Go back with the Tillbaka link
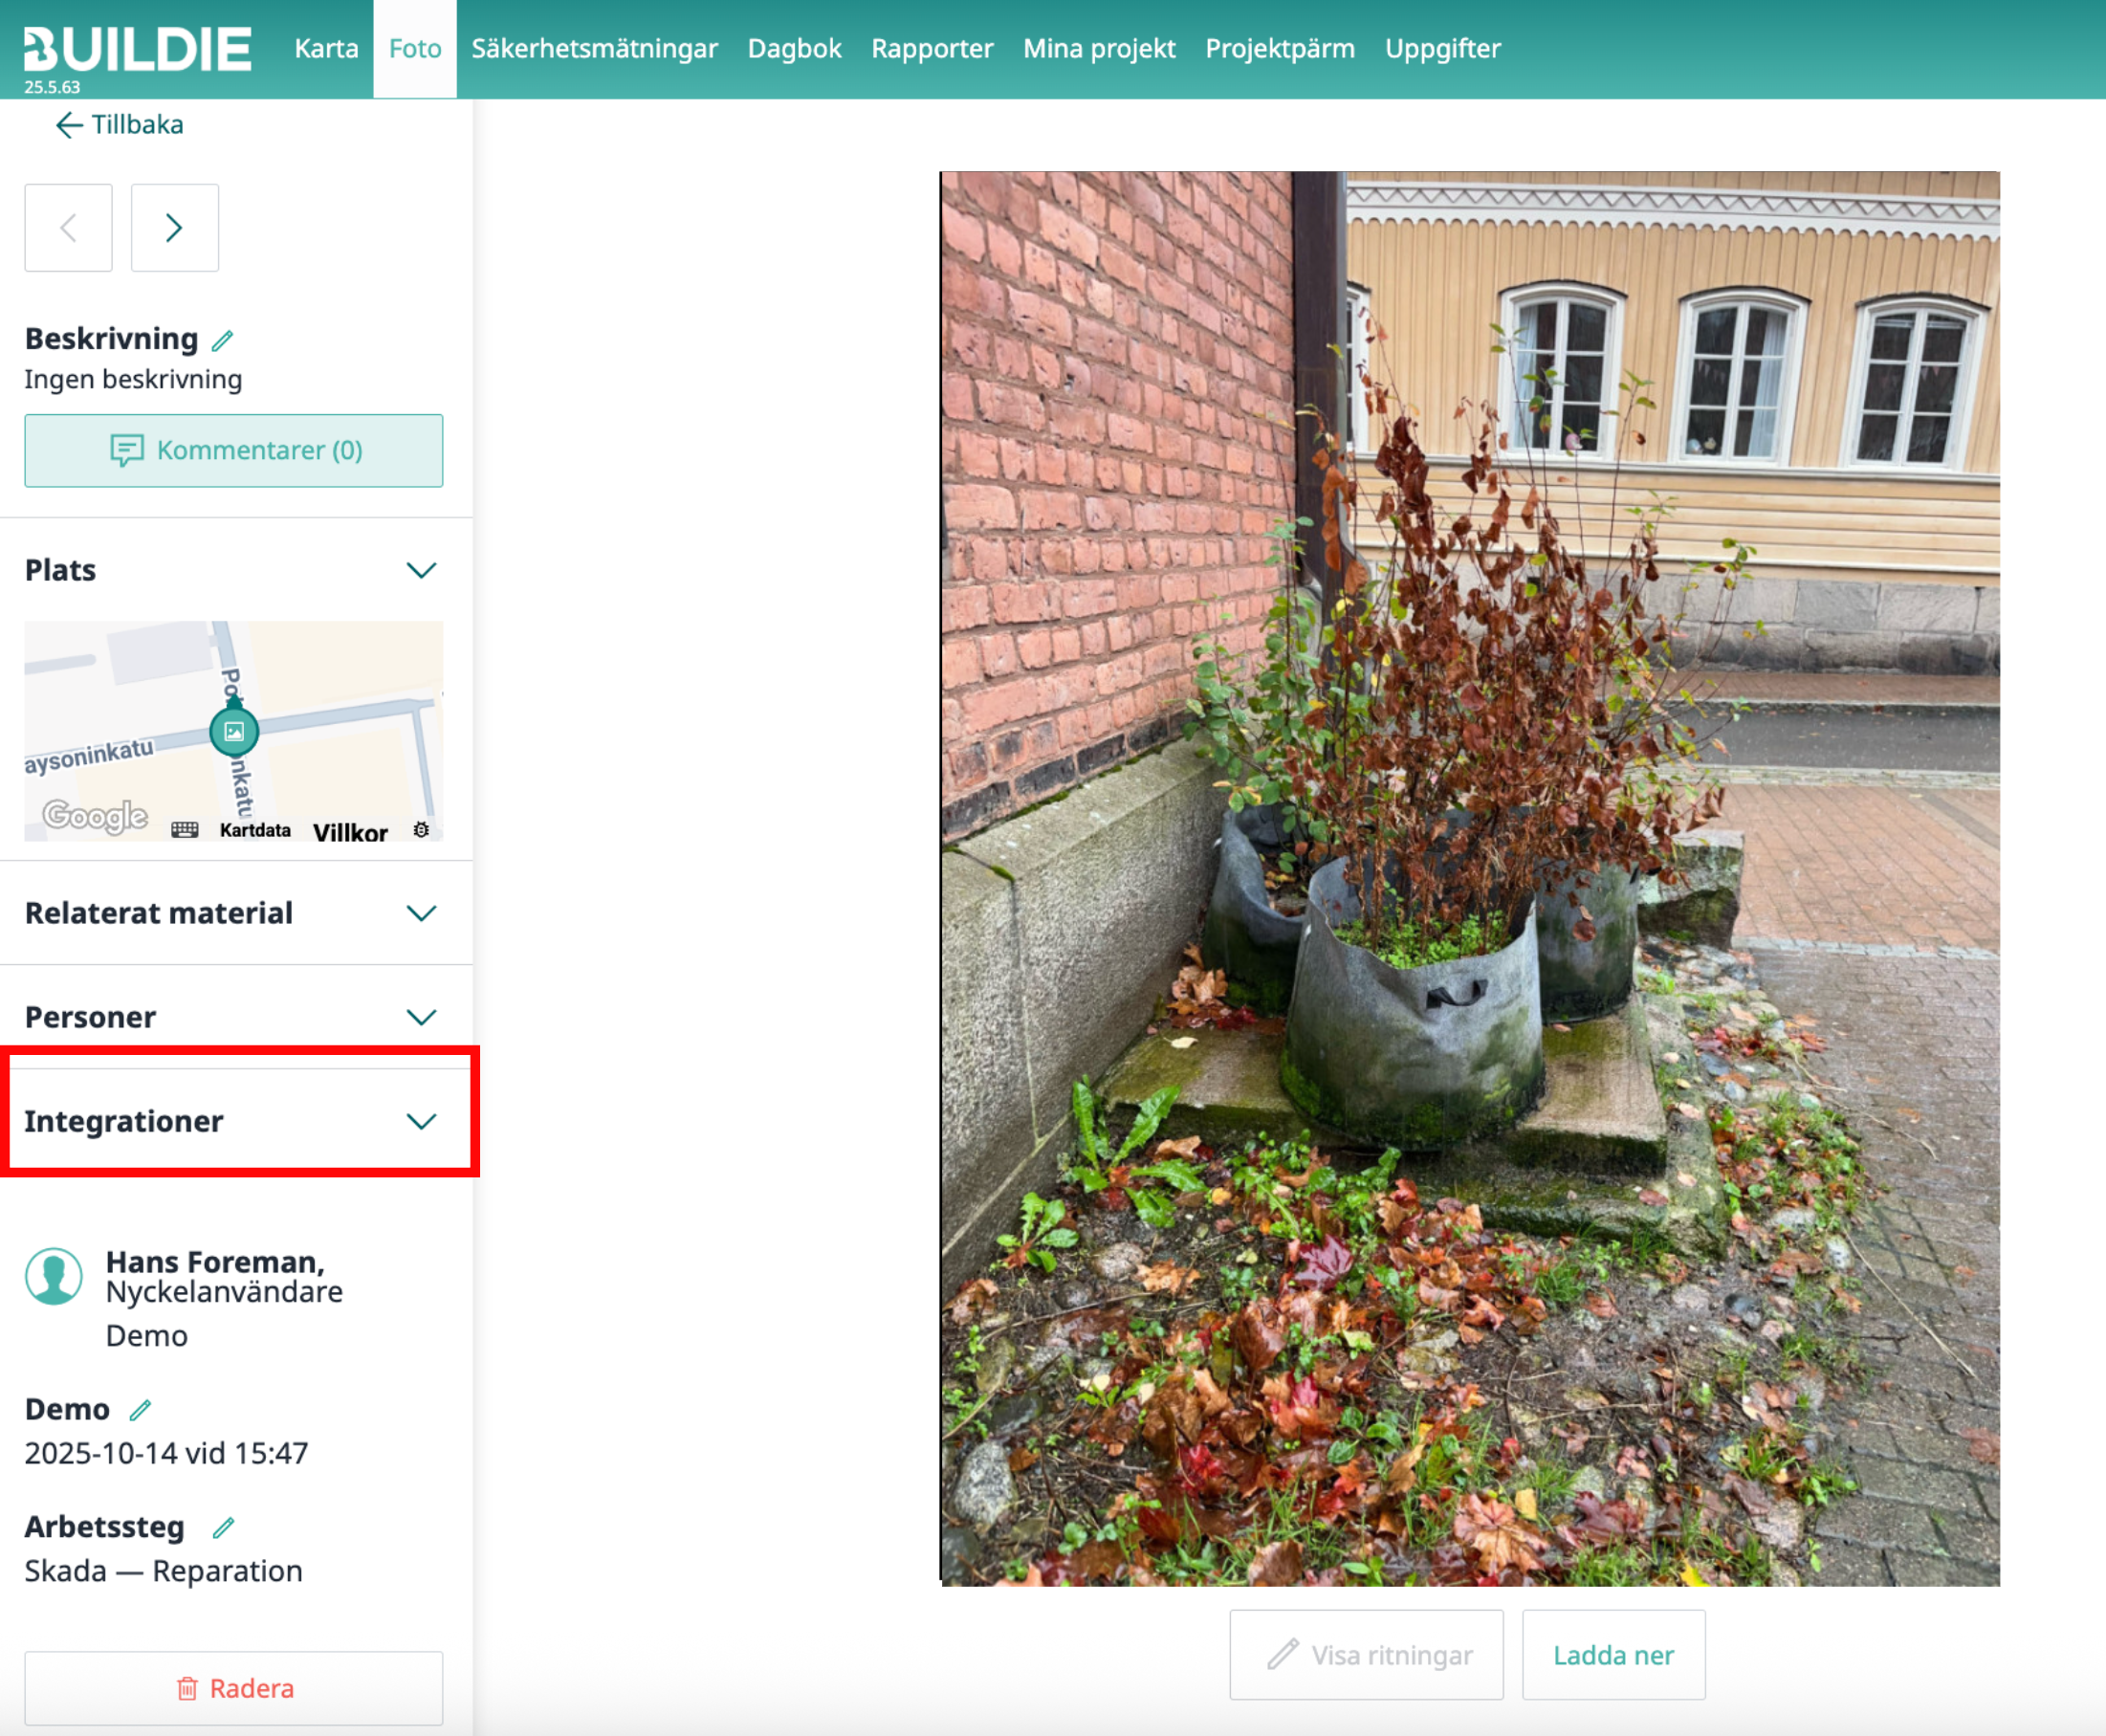The width and height of the screenshot is (2106, 1736). pos(120,125)
